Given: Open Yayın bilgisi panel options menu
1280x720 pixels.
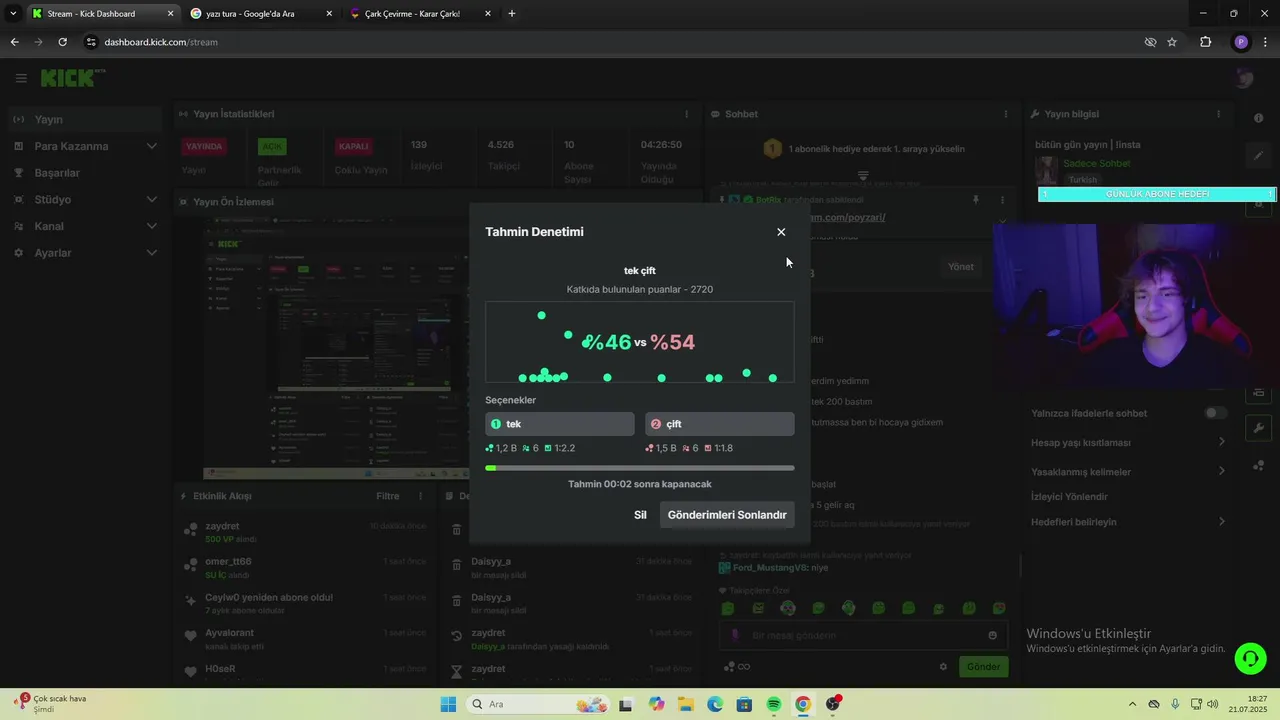Looking at the screenshot, I should pyautogui.click(x=1218, y=114).
